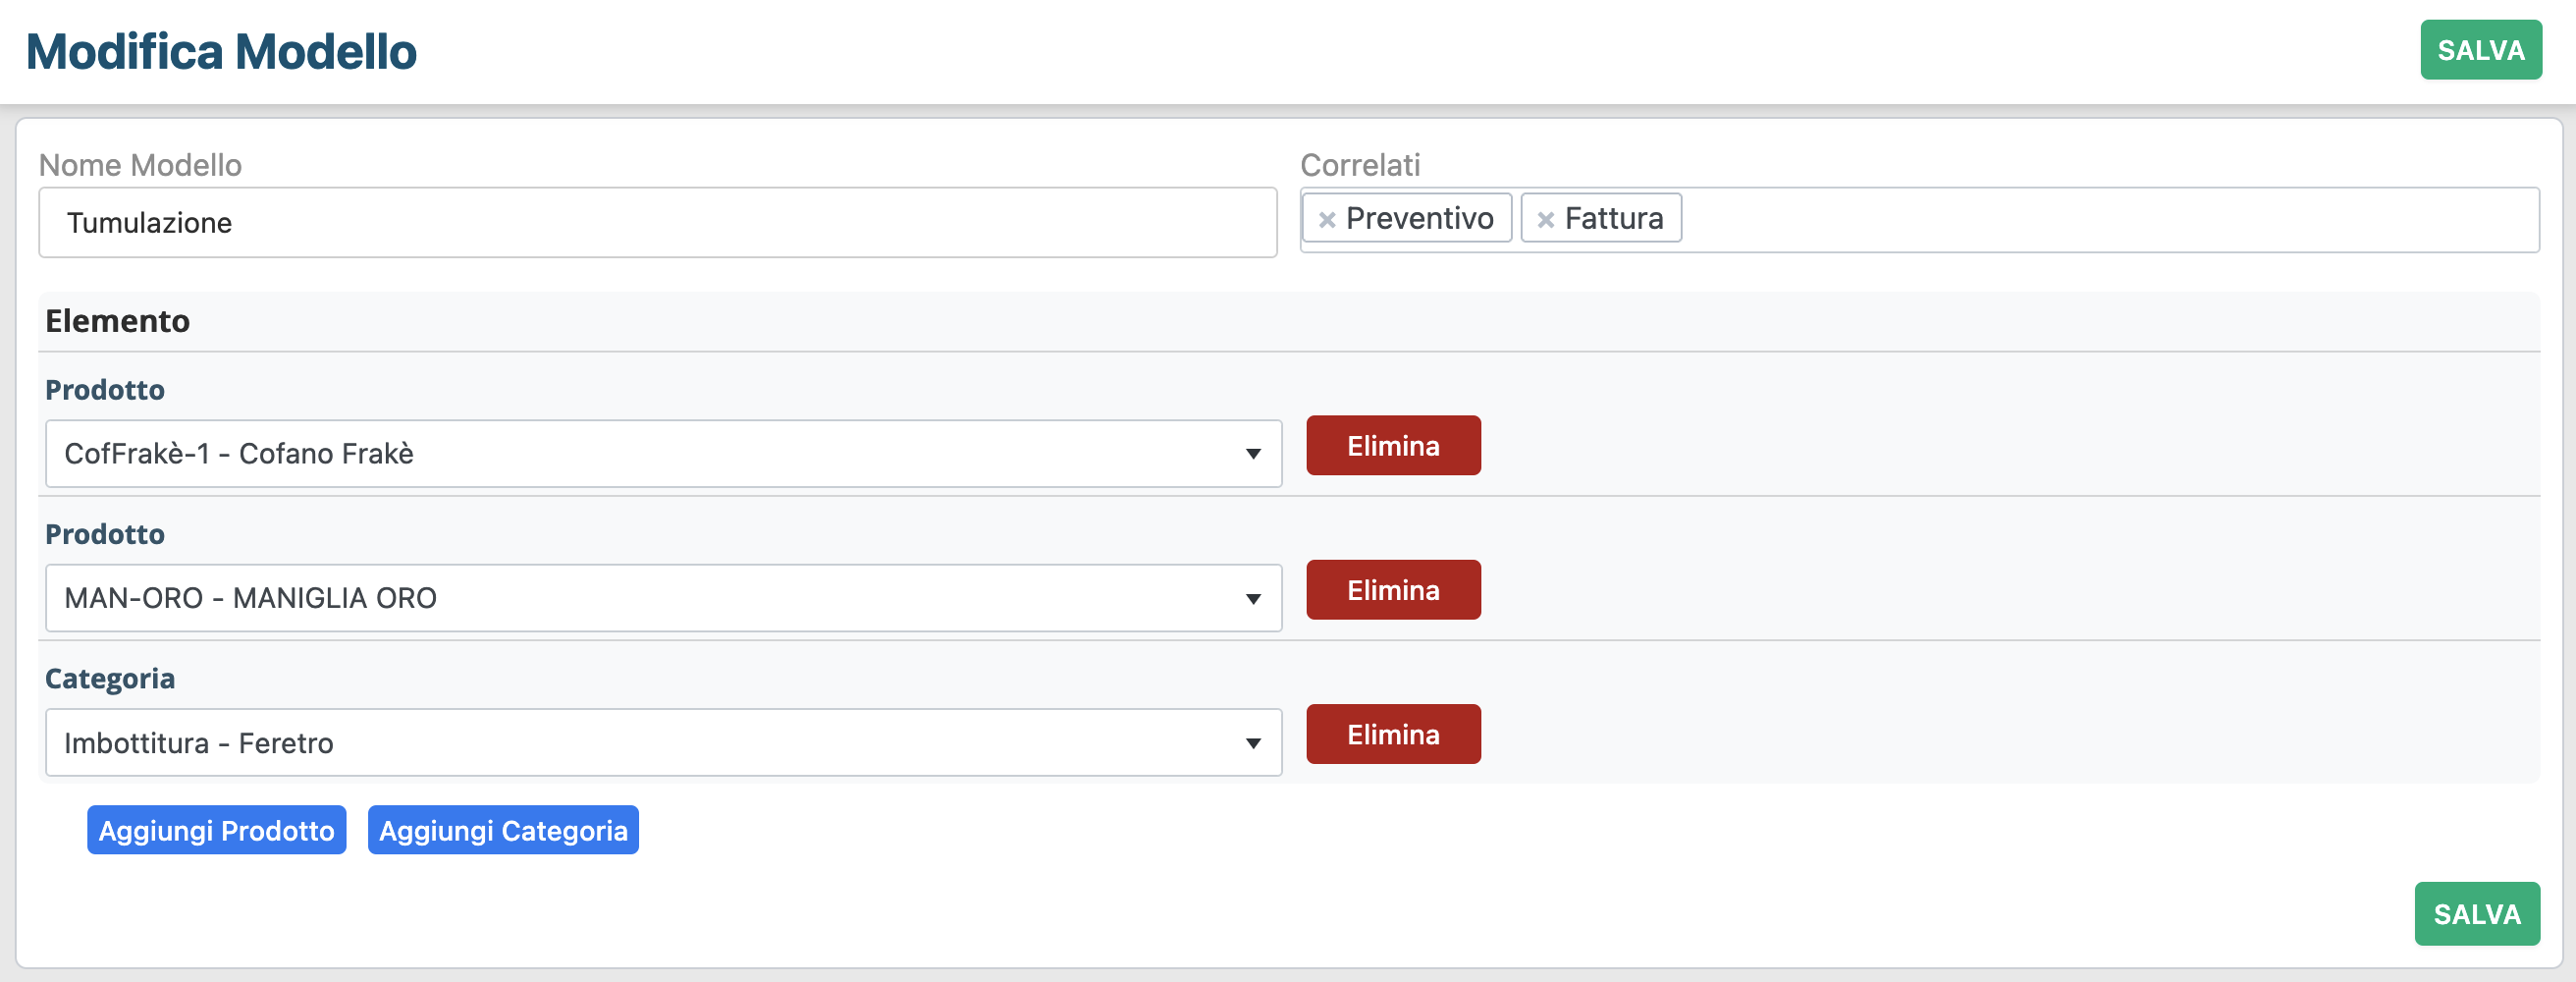The image size is (2576, 982).
Task: Click the empty area of Correlati field
Action: (2100, 220)
